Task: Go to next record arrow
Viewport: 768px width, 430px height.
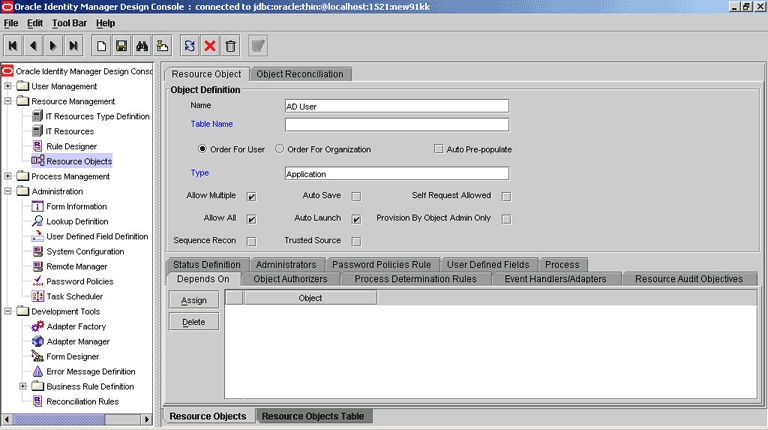Action: [53, 46]
